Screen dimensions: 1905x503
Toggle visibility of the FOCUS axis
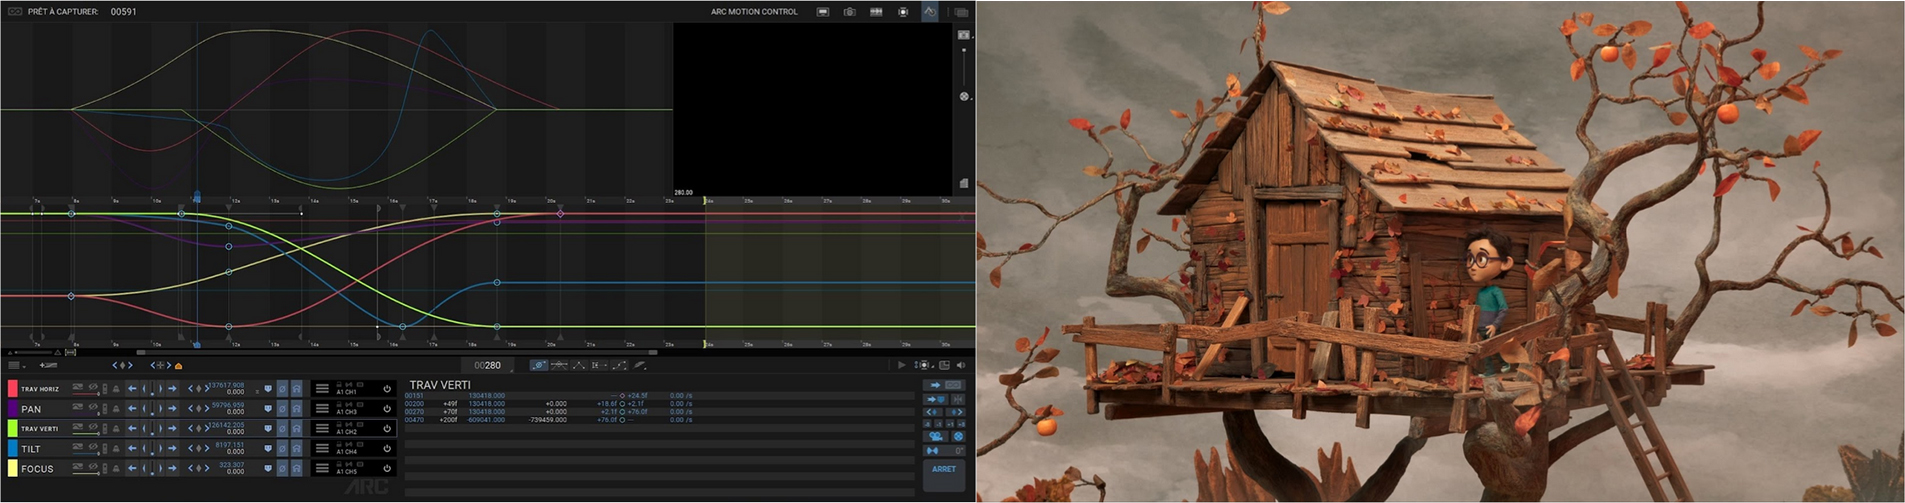(93, 468)
